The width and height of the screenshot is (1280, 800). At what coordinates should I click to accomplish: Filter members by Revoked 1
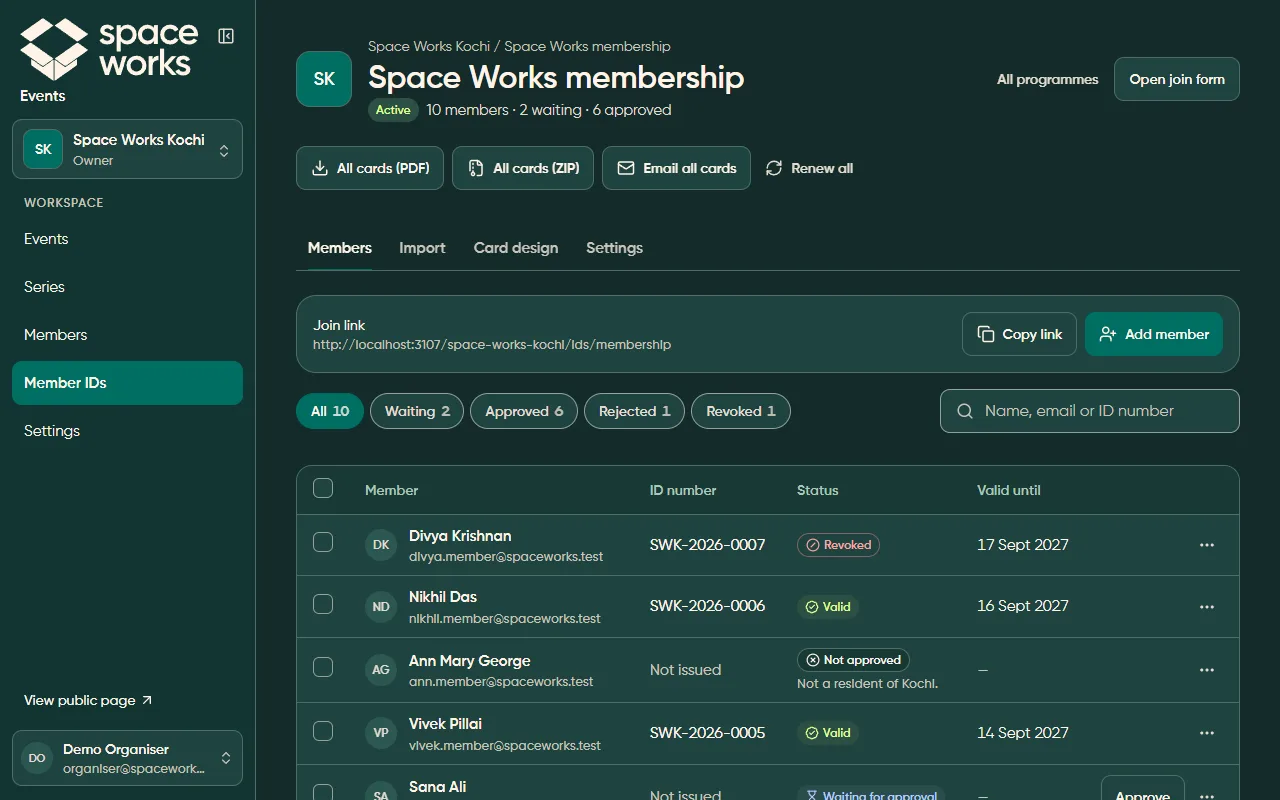(741, 411)
